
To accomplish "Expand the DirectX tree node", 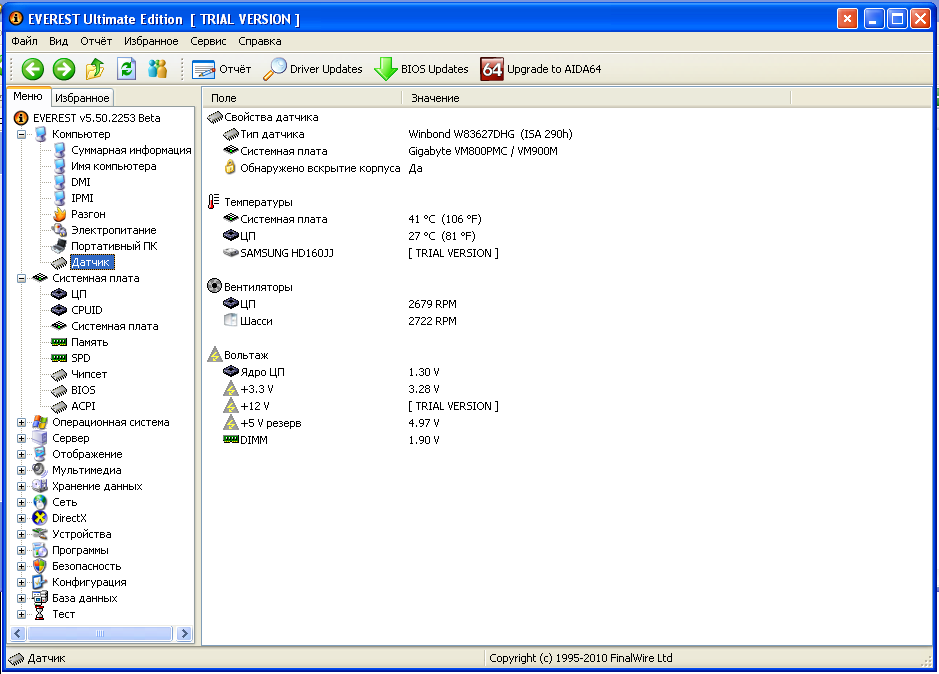I will tap(22, 518).
